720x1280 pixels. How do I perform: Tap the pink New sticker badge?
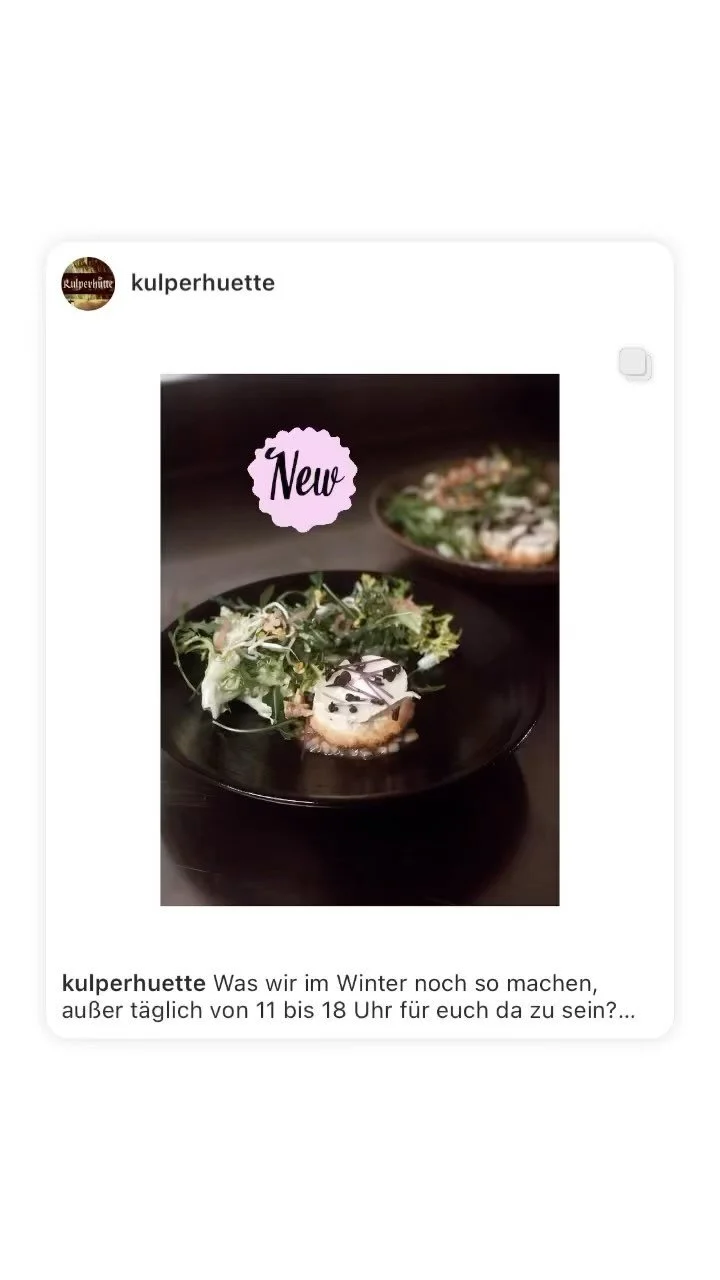point(303,478)
